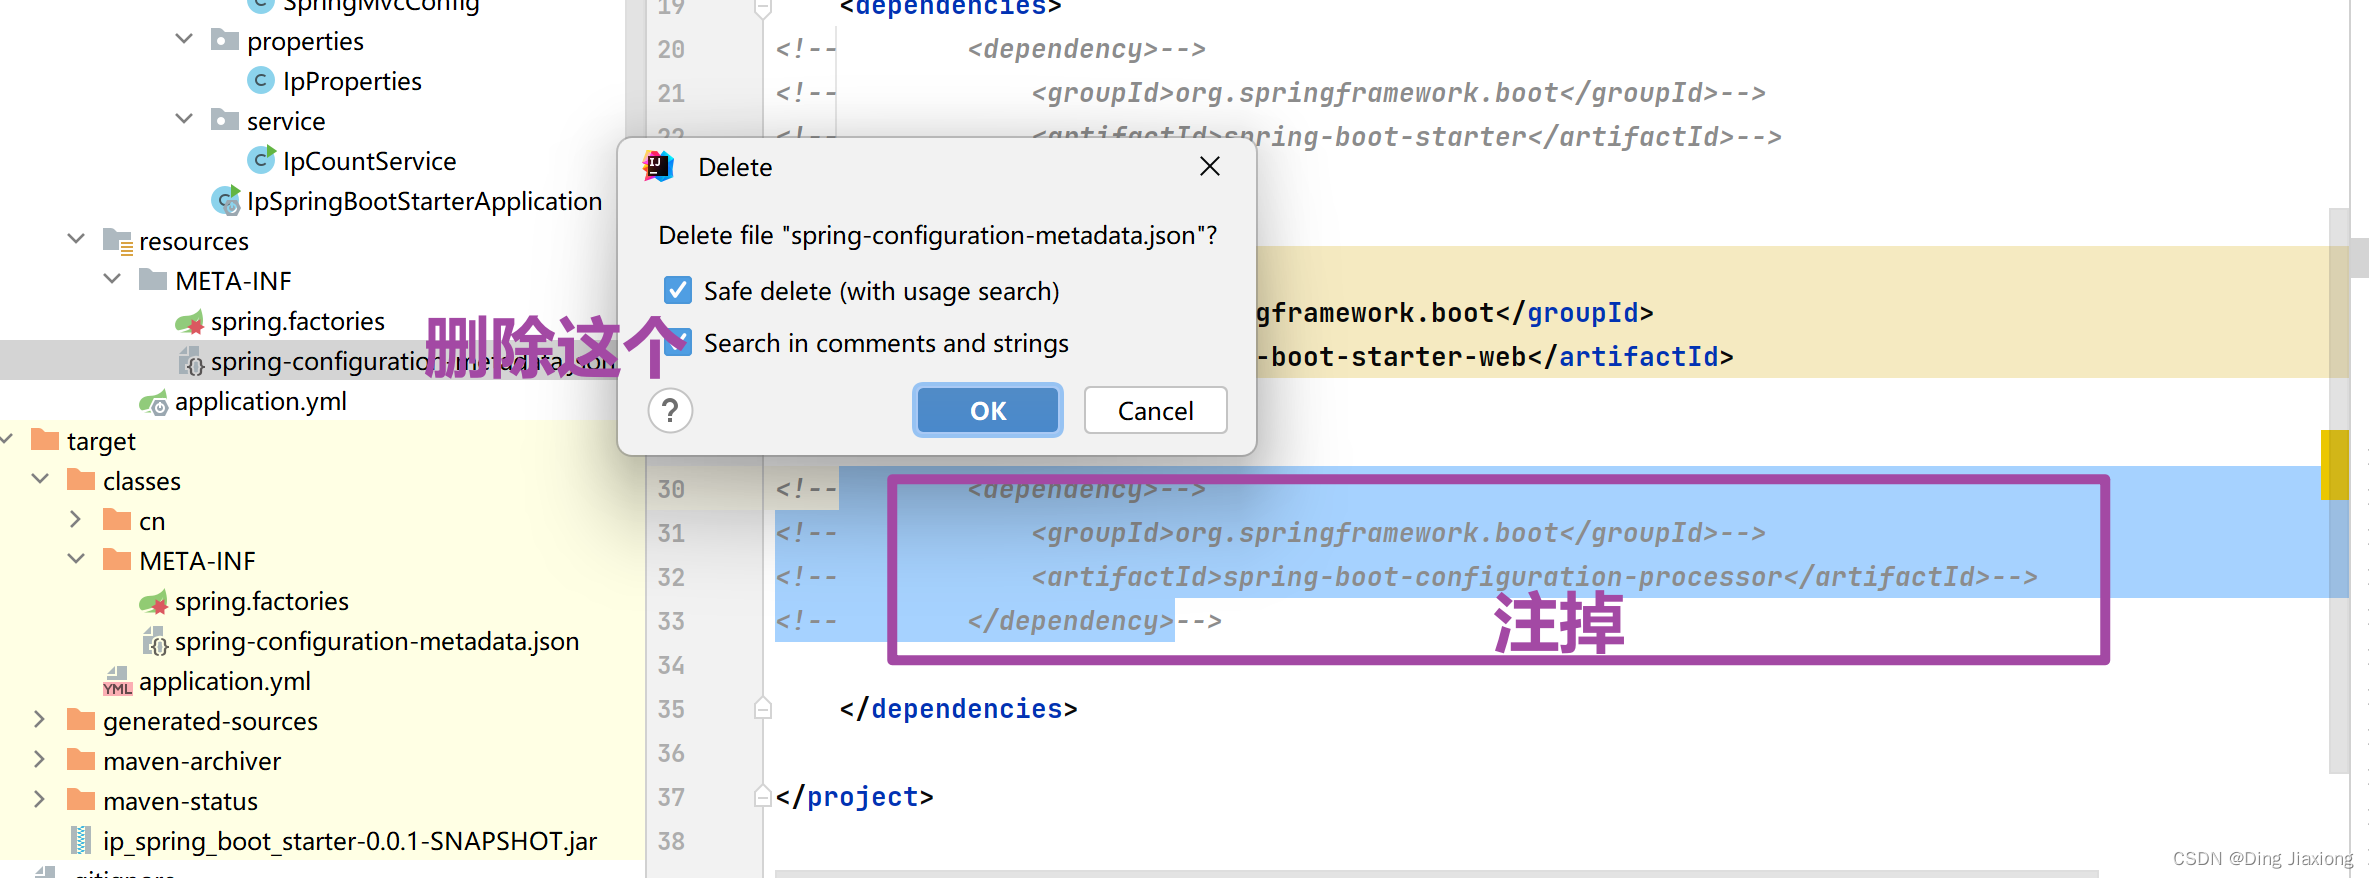
Task: Click the yellow warning stripe in editor scrollbar
Action: point(2334,464)
